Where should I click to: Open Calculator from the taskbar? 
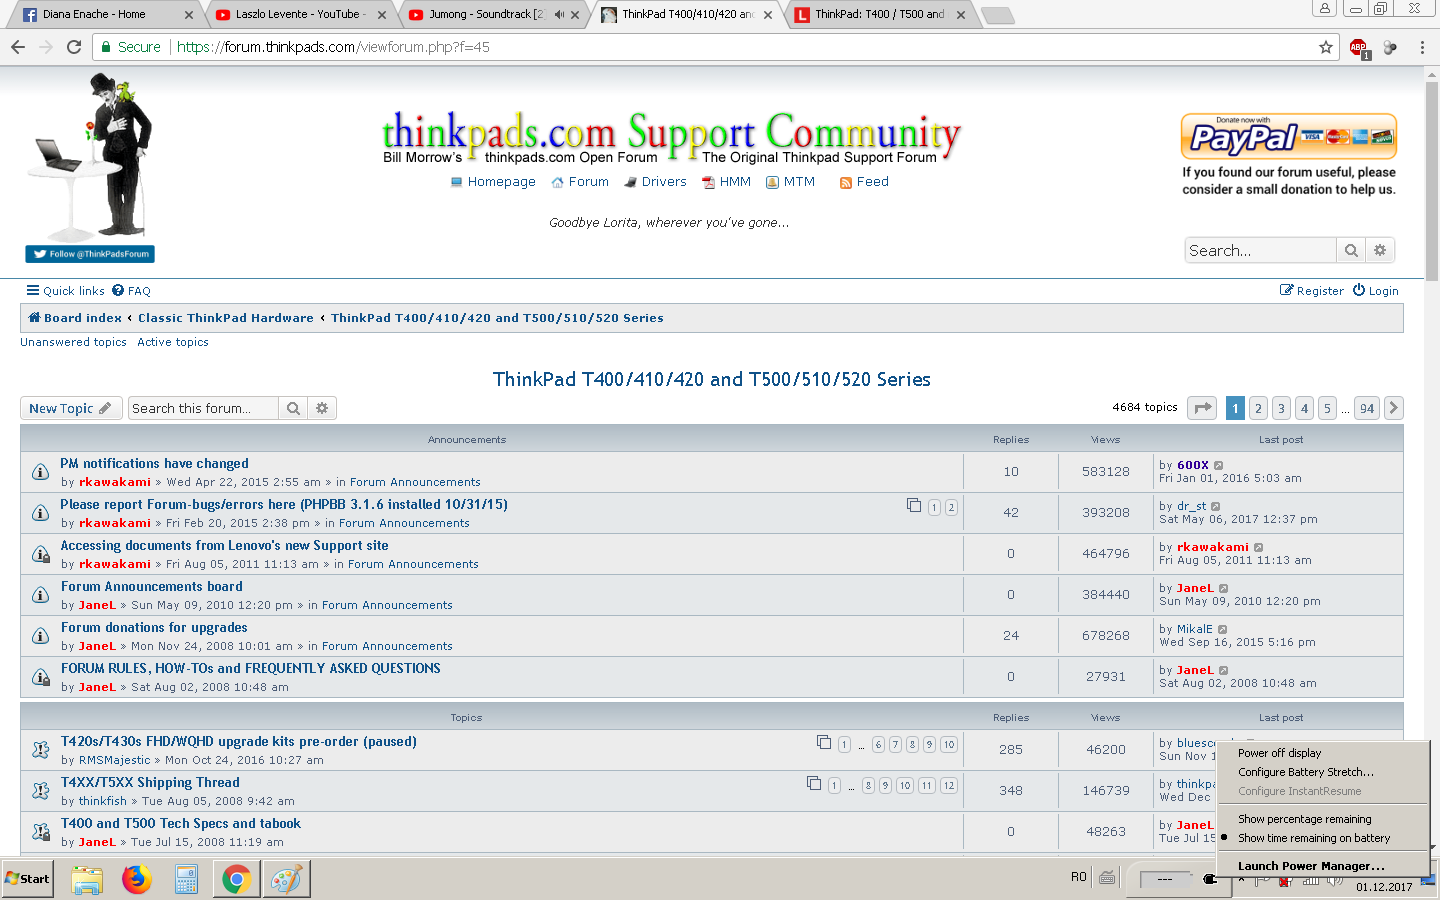(187, 879)
